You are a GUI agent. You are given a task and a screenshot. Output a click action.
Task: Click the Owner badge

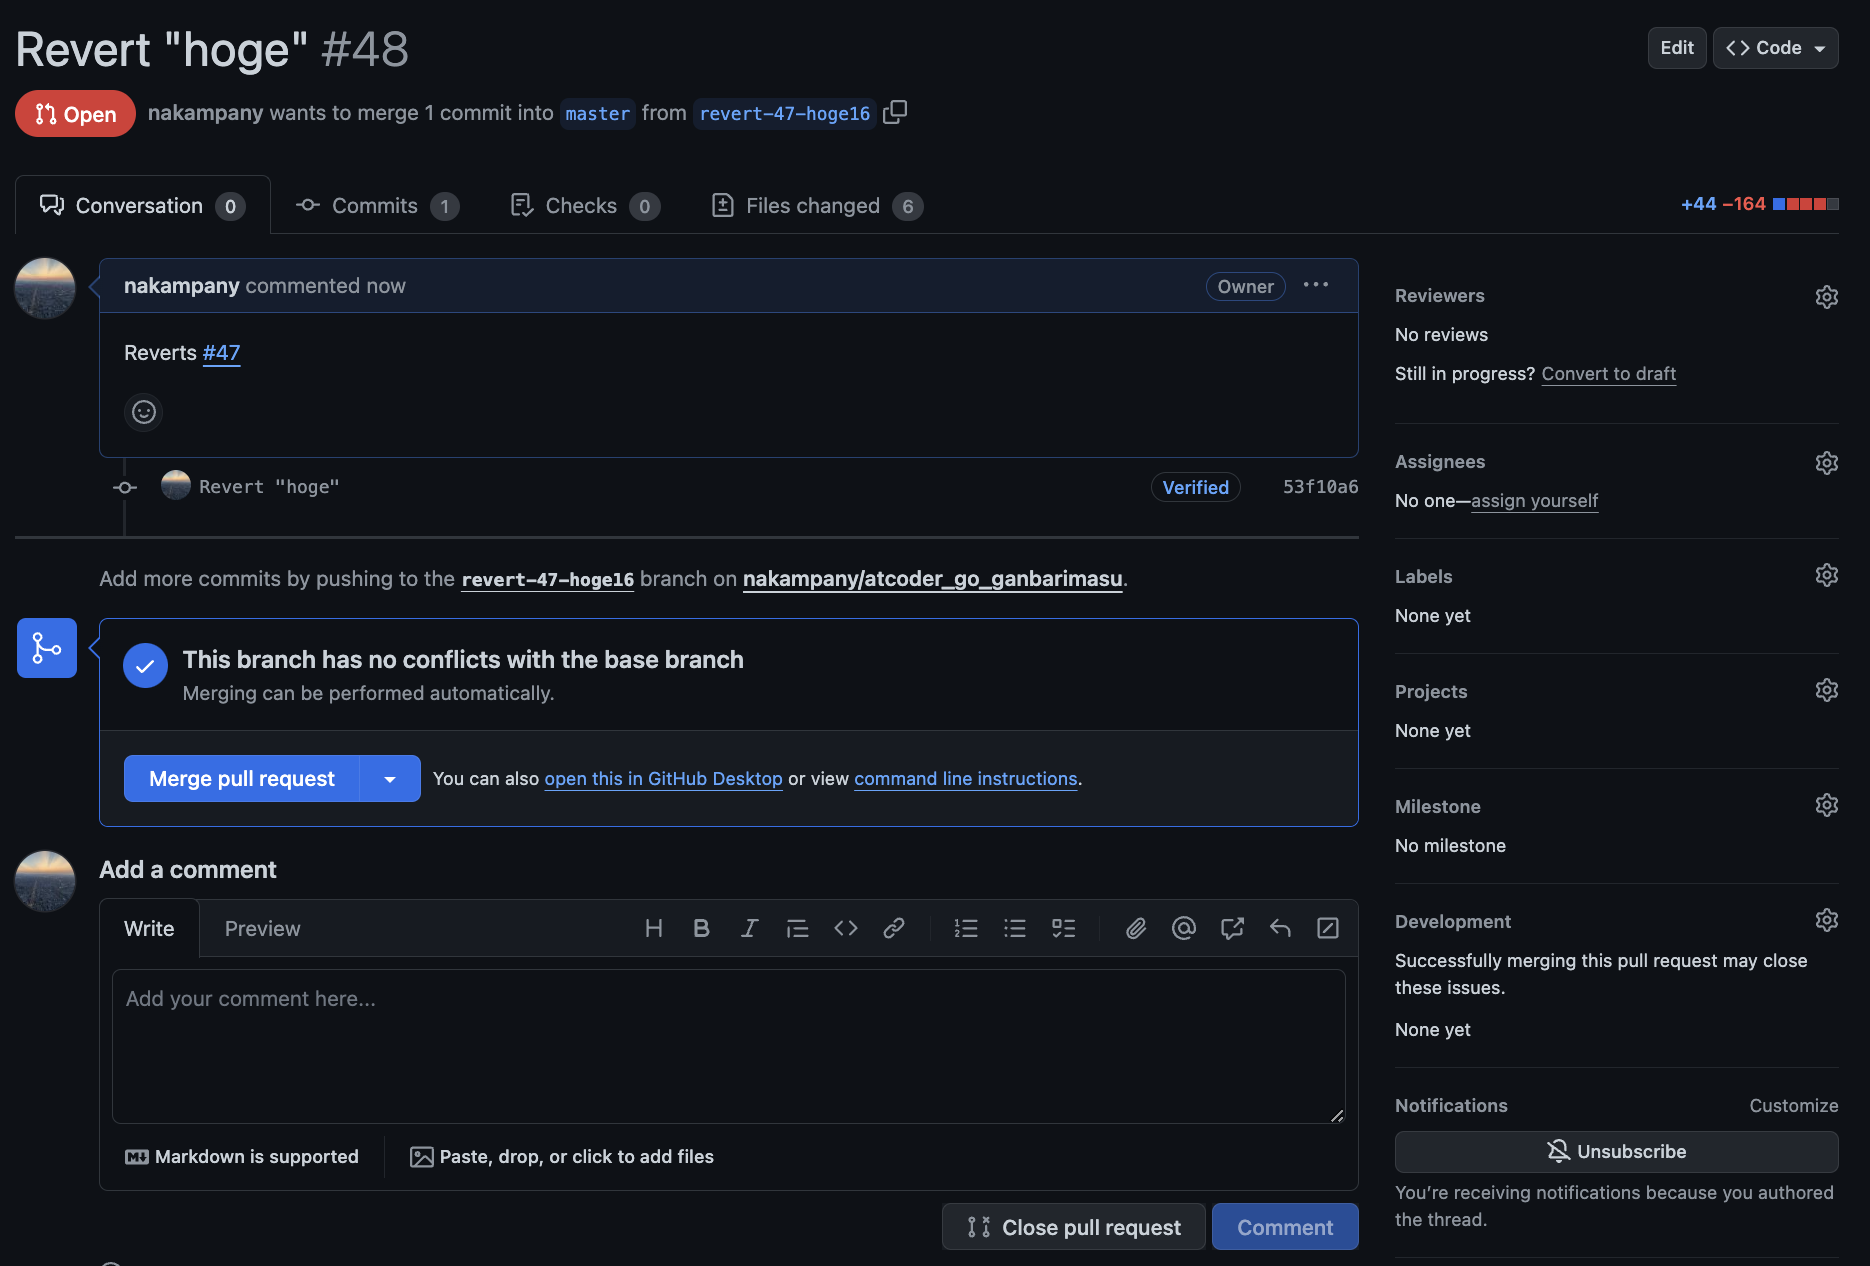coord(1245,286)
